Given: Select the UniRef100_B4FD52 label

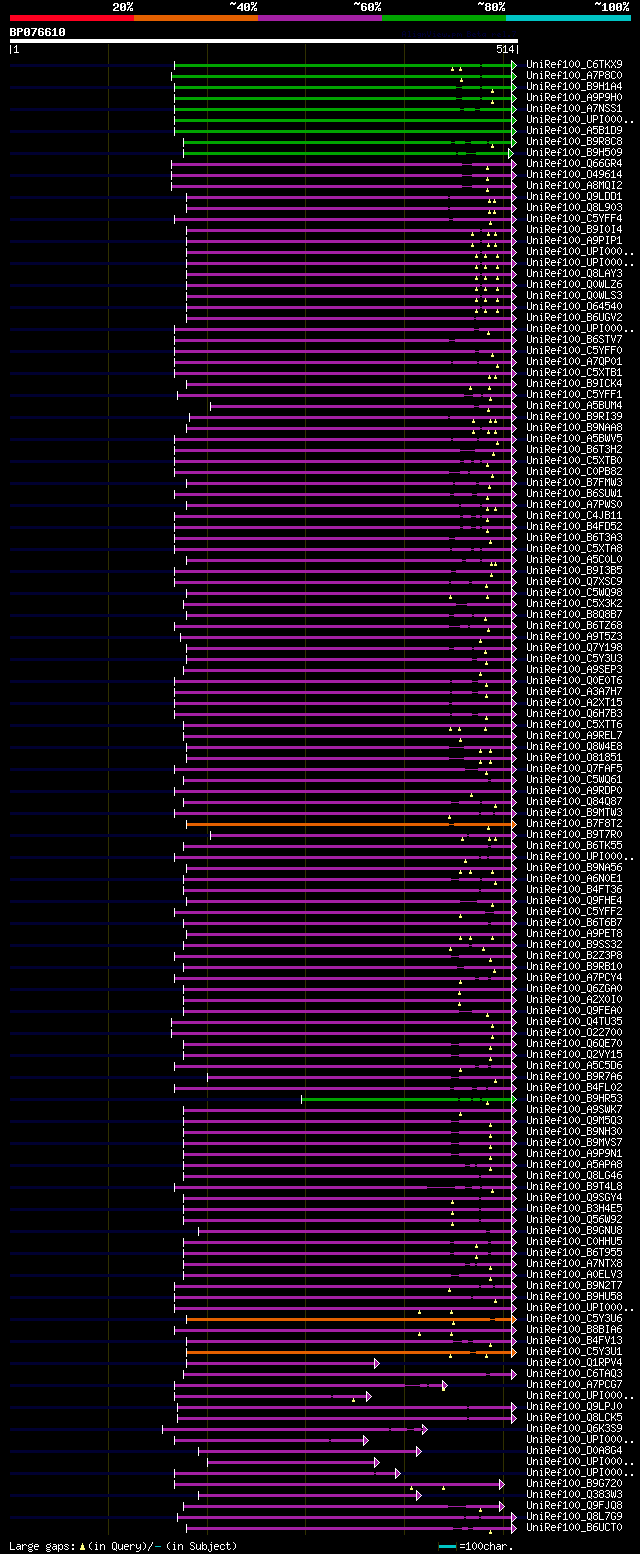Looking at the screenshot, I should coord(574,526).
